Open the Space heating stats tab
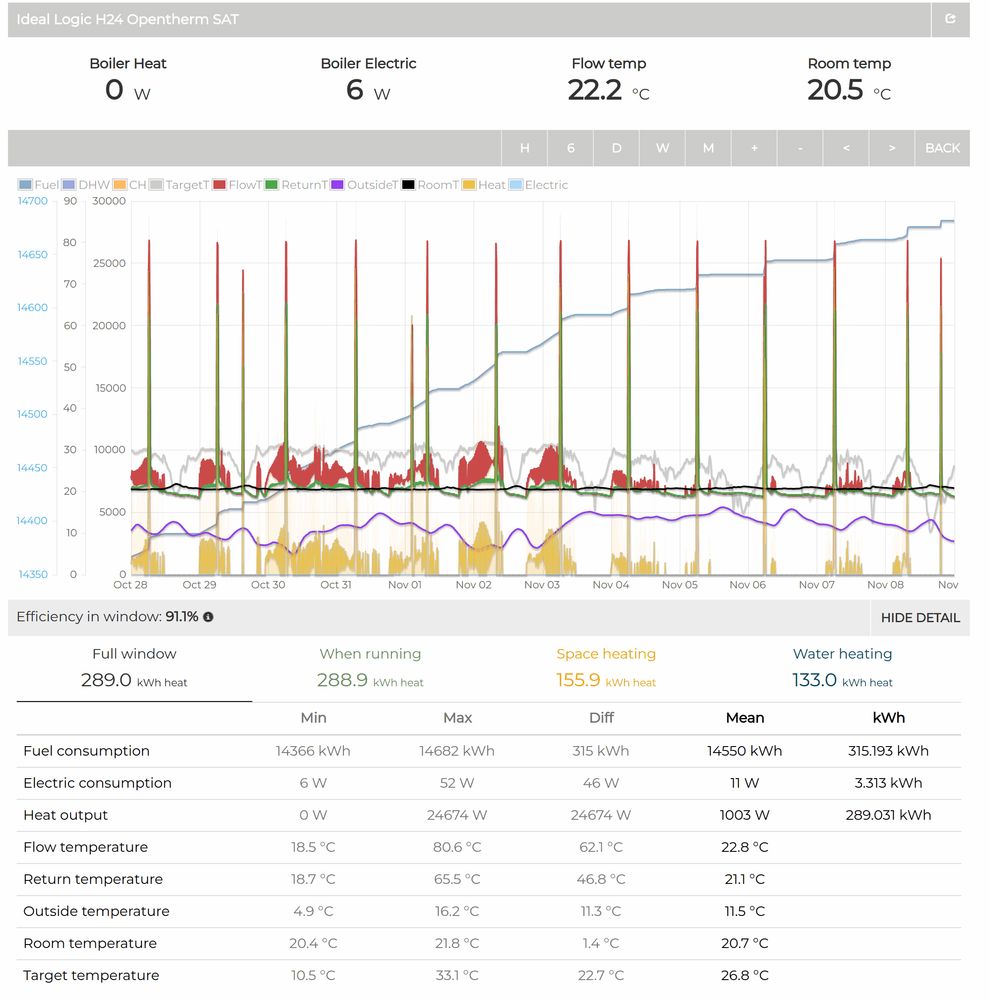Screen dimensions: 990x1000 (606, 668)
